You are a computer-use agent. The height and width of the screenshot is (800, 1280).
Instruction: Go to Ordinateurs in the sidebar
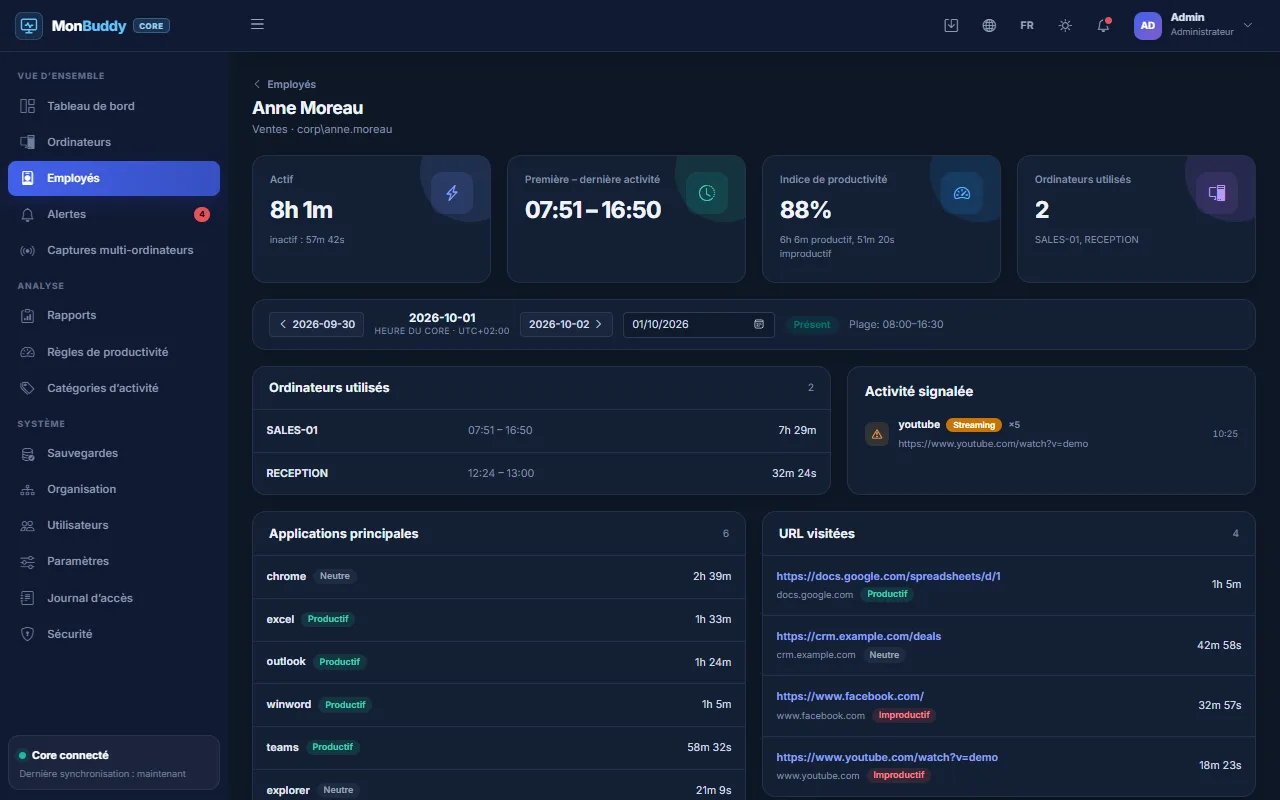(114, 142)
